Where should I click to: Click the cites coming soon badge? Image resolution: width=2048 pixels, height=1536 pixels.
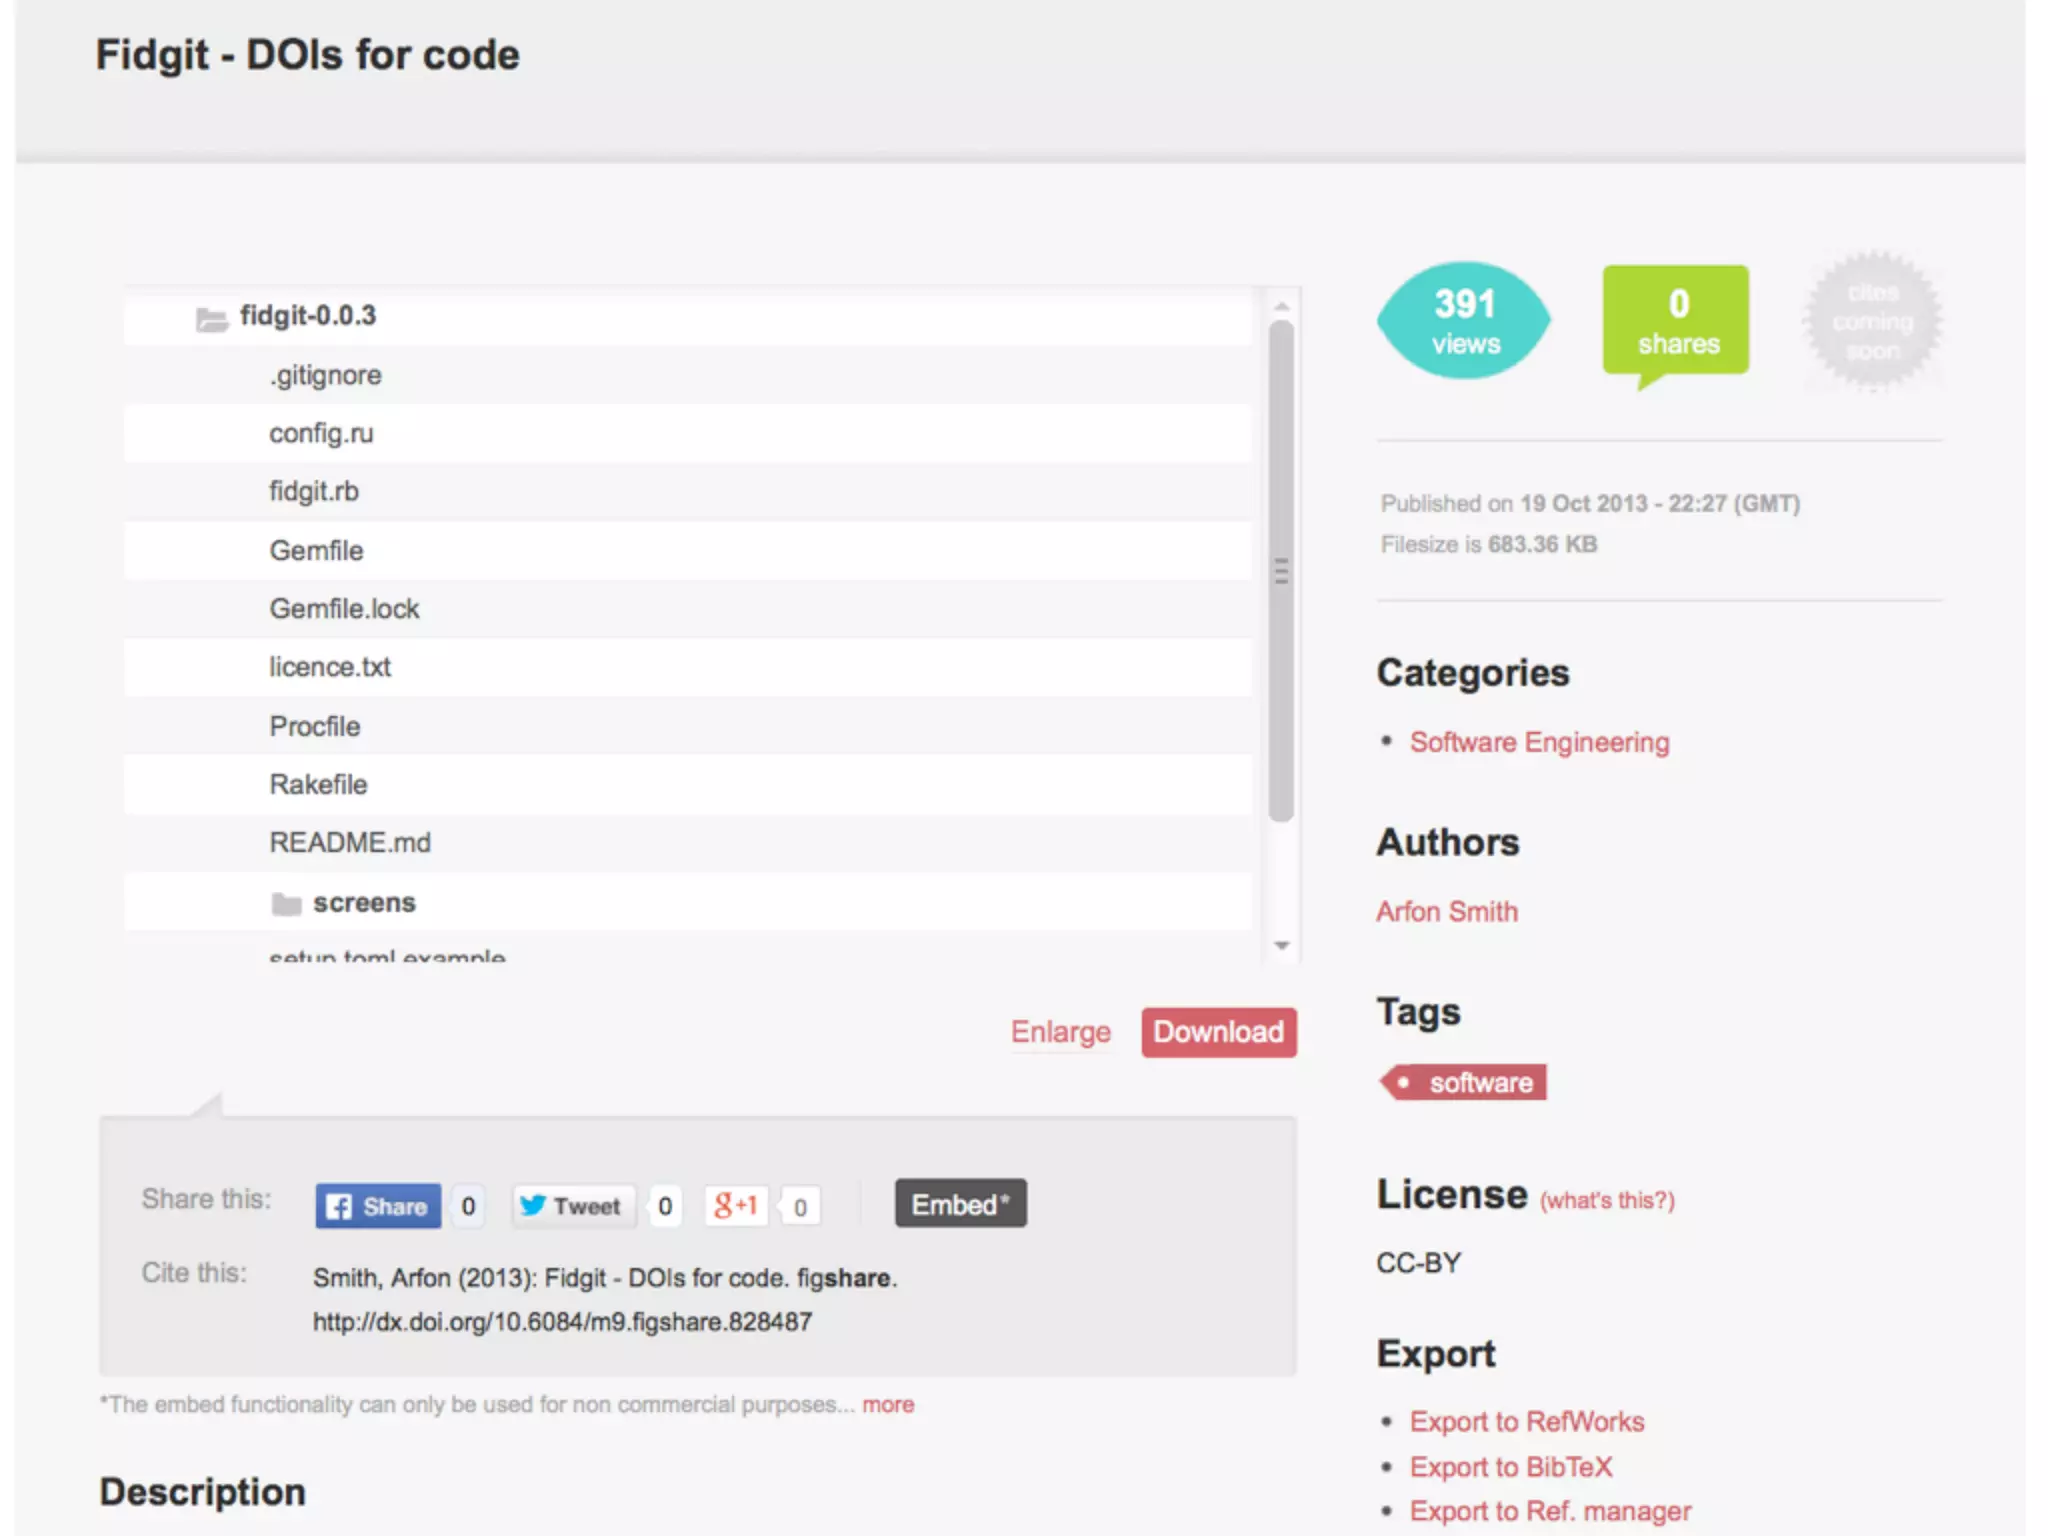tap(1871, 321)
